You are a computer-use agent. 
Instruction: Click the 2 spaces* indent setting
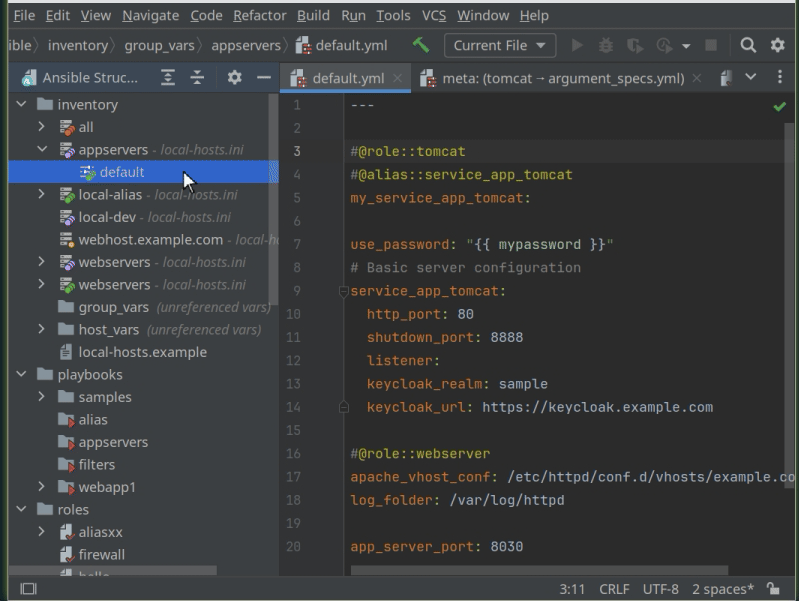pos(723,589)
